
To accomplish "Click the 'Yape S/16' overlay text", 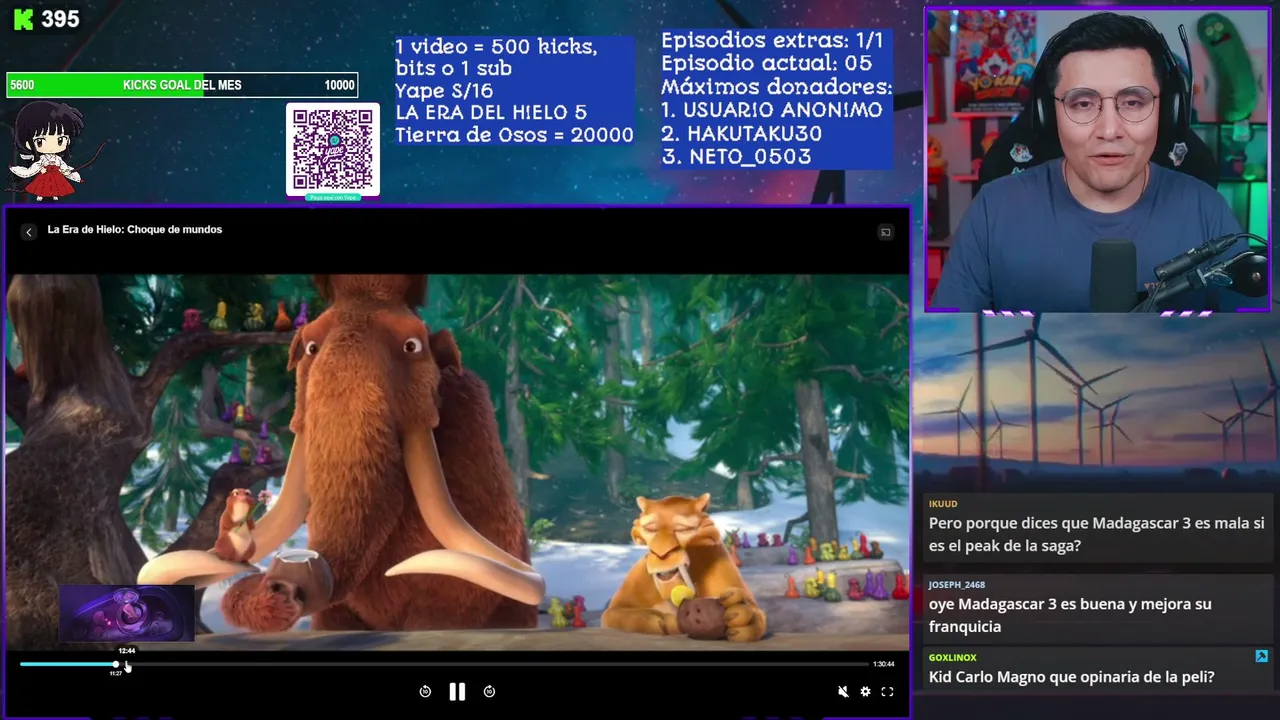I will click(x=444, y=91).
